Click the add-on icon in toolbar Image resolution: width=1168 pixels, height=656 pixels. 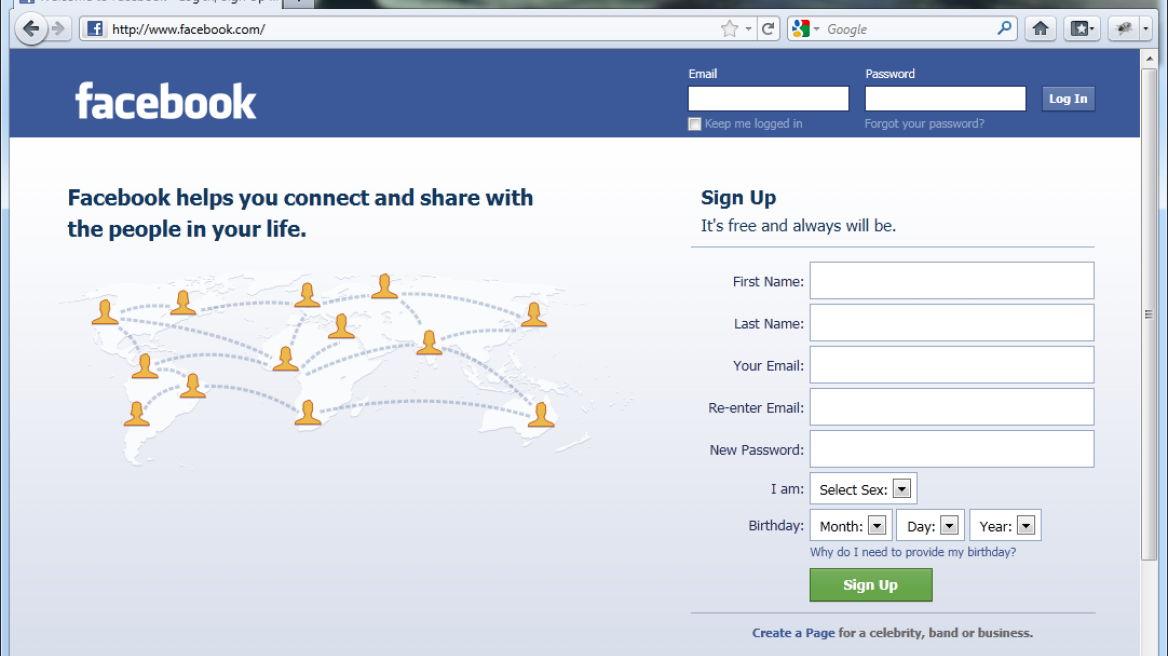pos(1124,29)
